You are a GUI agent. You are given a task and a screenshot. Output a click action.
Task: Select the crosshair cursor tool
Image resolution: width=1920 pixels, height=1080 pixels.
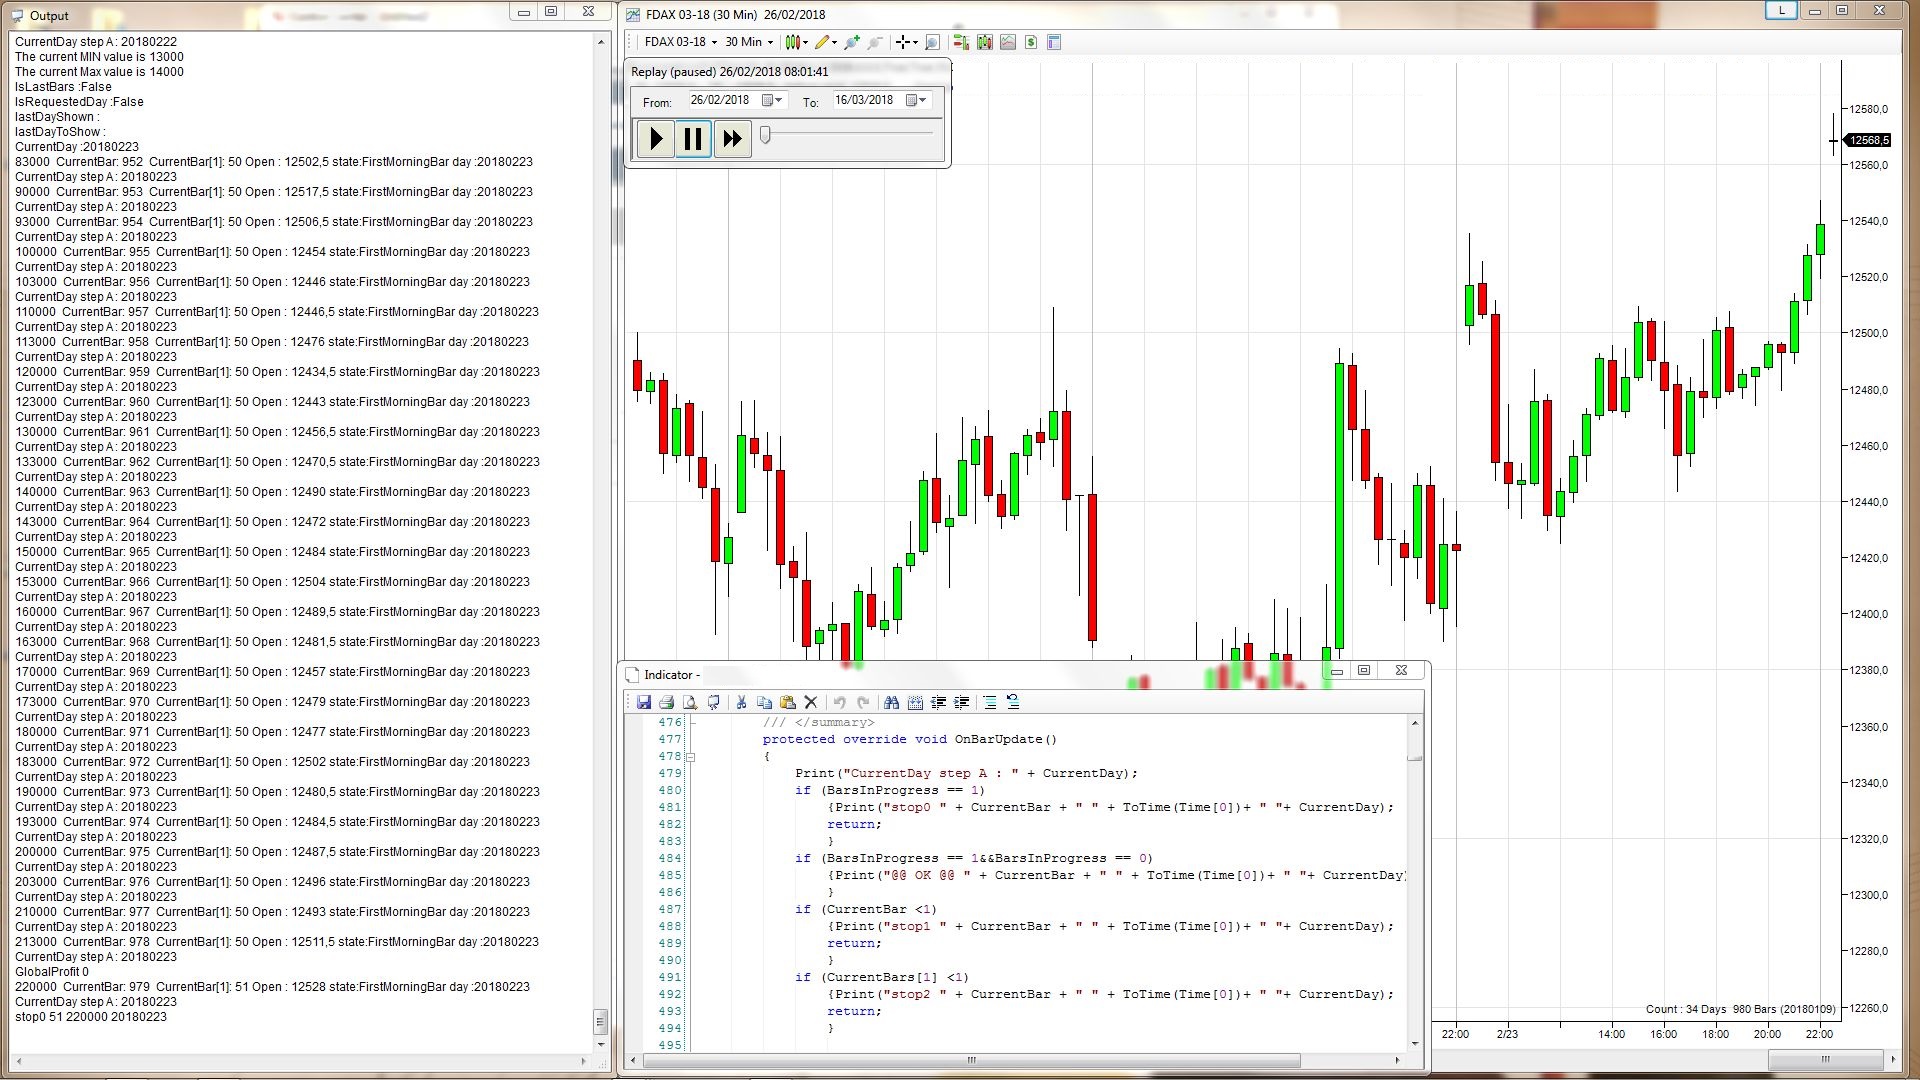click(x=905, y=42)
